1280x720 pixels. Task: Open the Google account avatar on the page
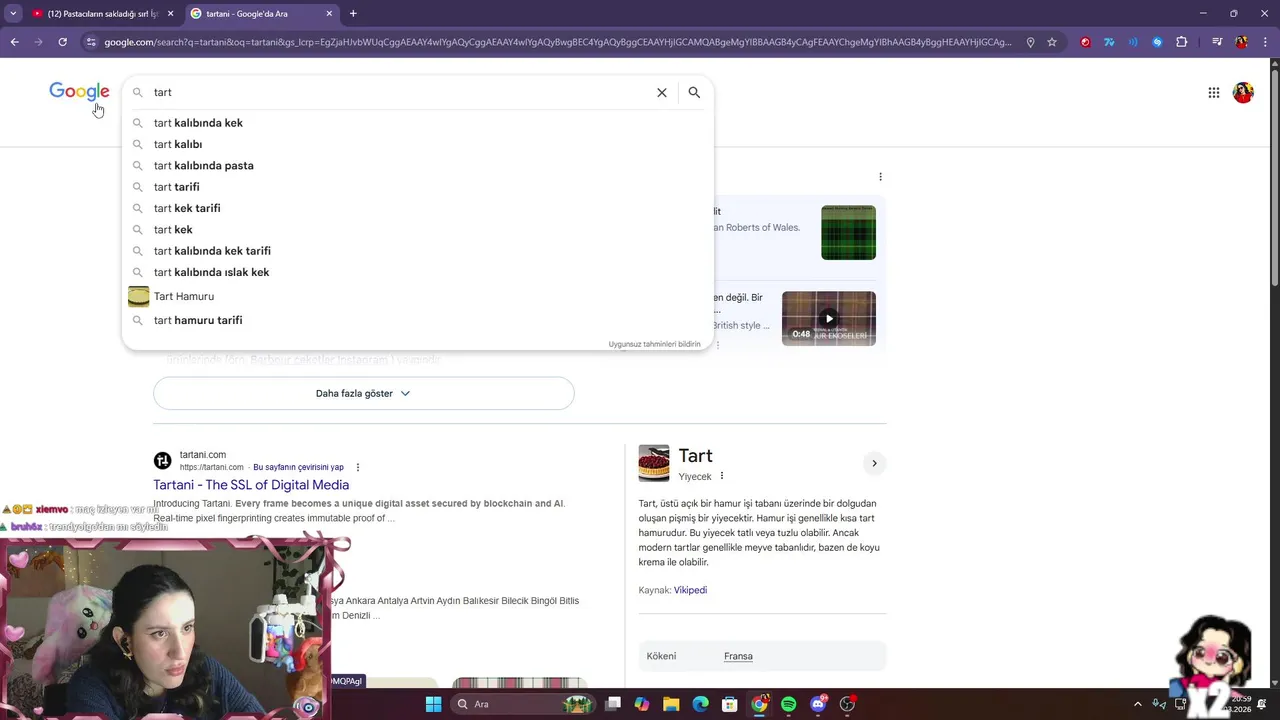[1243, 93]
